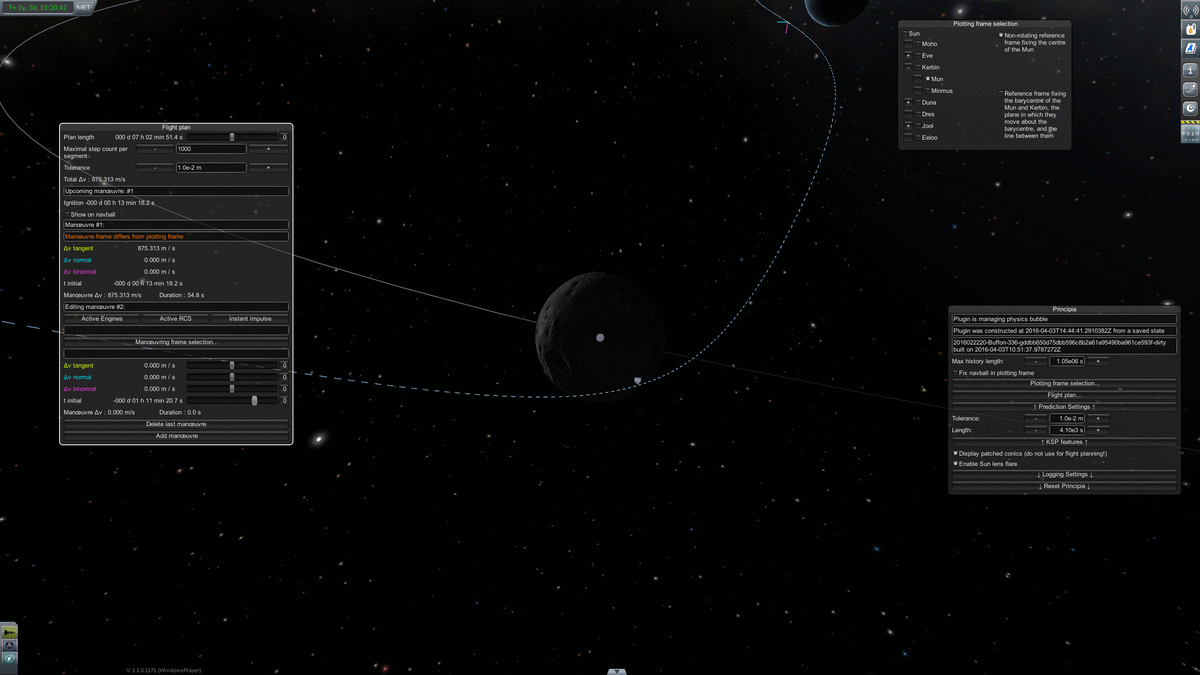Select Active RCS thrust mode

pyautogui.click(x=176, y=319)
